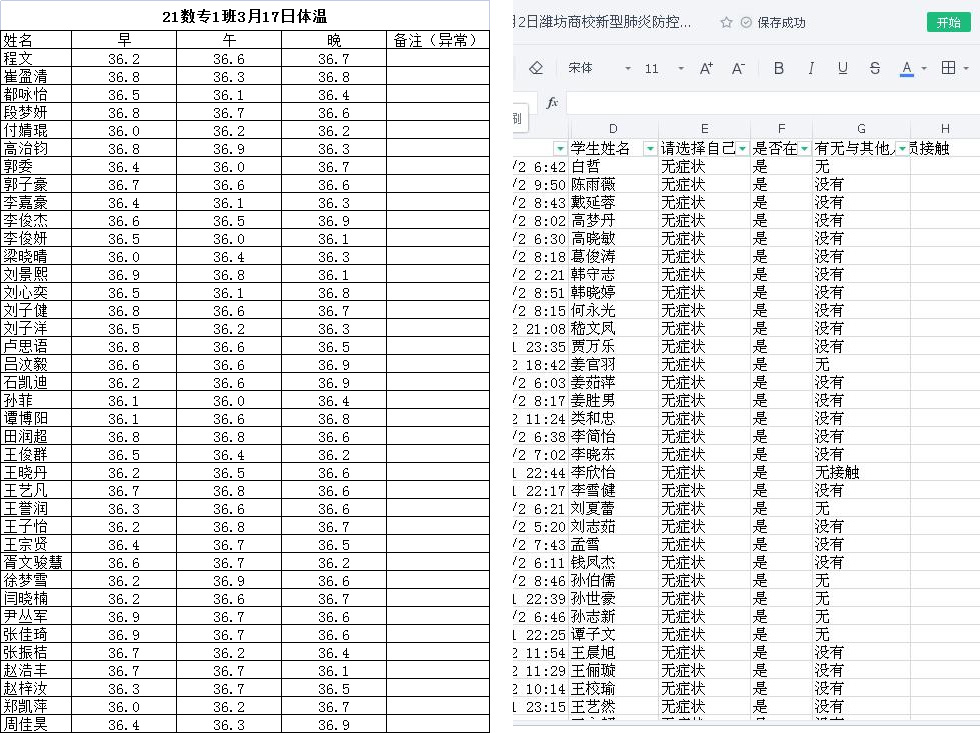This screenshot has height=733, width=980.
Task: Open the font color dropdown arrow
Action: (924, 69)
